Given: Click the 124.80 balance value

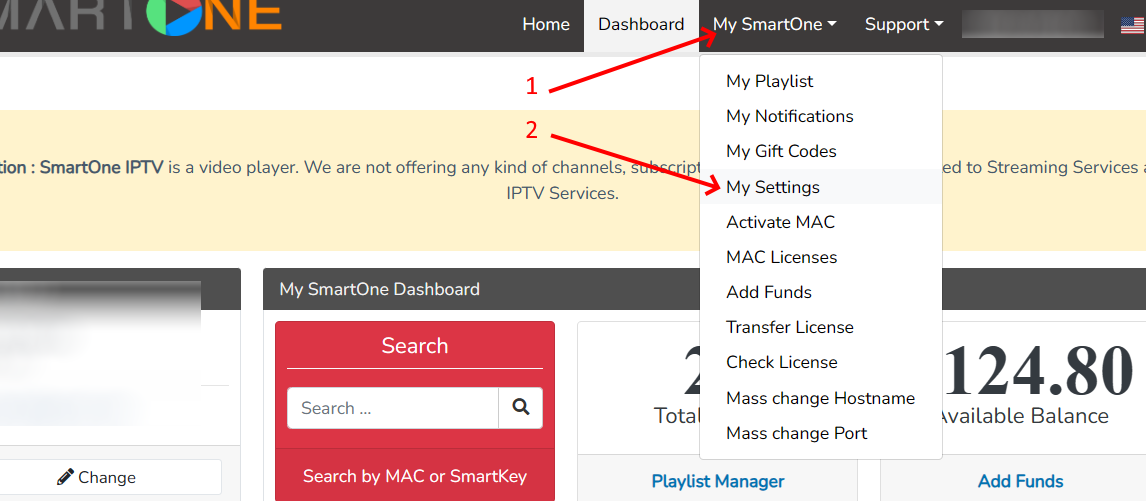Looking at the screenshot, I should point(1039,370).
